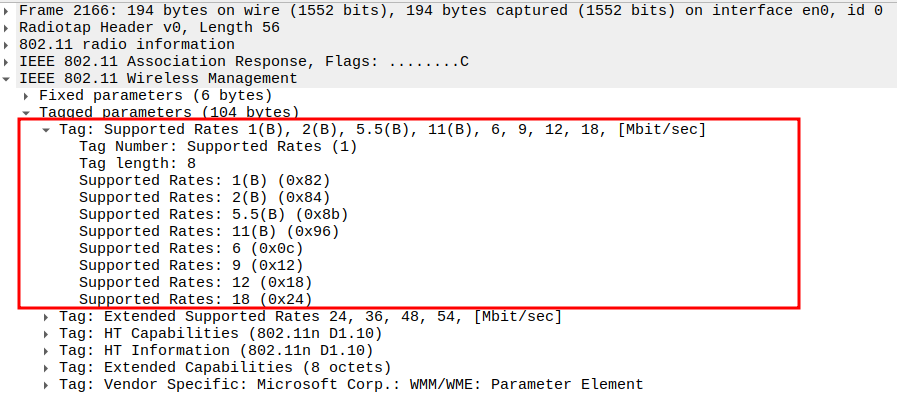
Task: Select Supported Rates 9 (0x12) row
Action: (x=191, y=266)
